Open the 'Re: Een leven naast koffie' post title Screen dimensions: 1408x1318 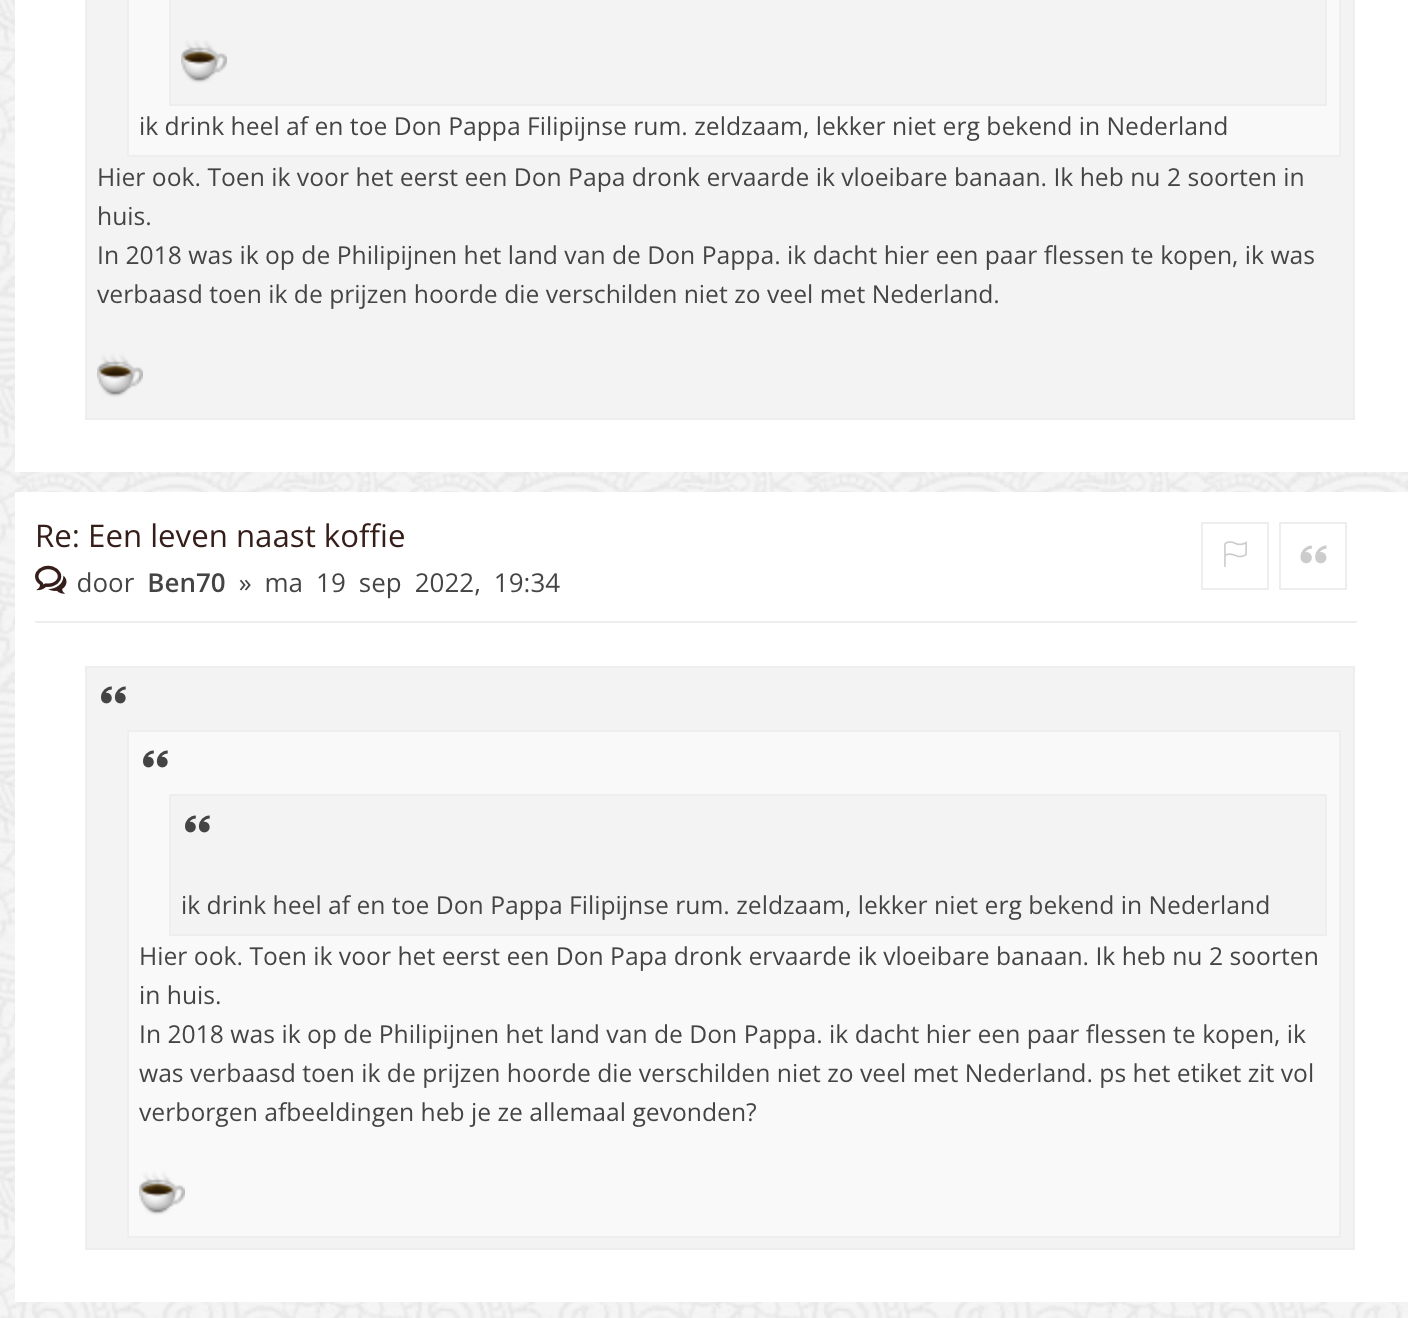pos(220,536)
